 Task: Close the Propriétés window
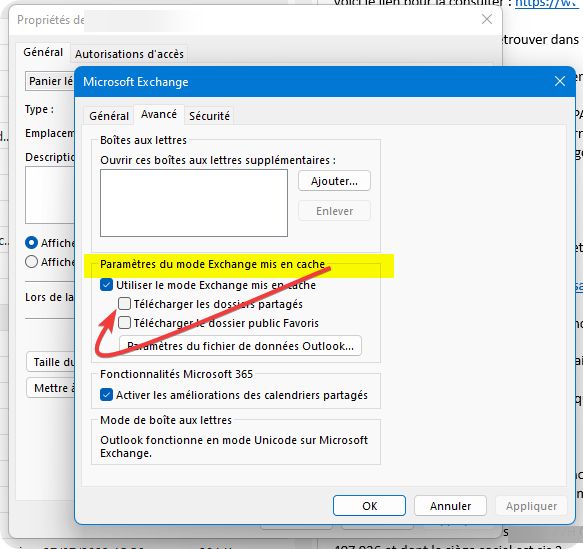tap(487, 19)
